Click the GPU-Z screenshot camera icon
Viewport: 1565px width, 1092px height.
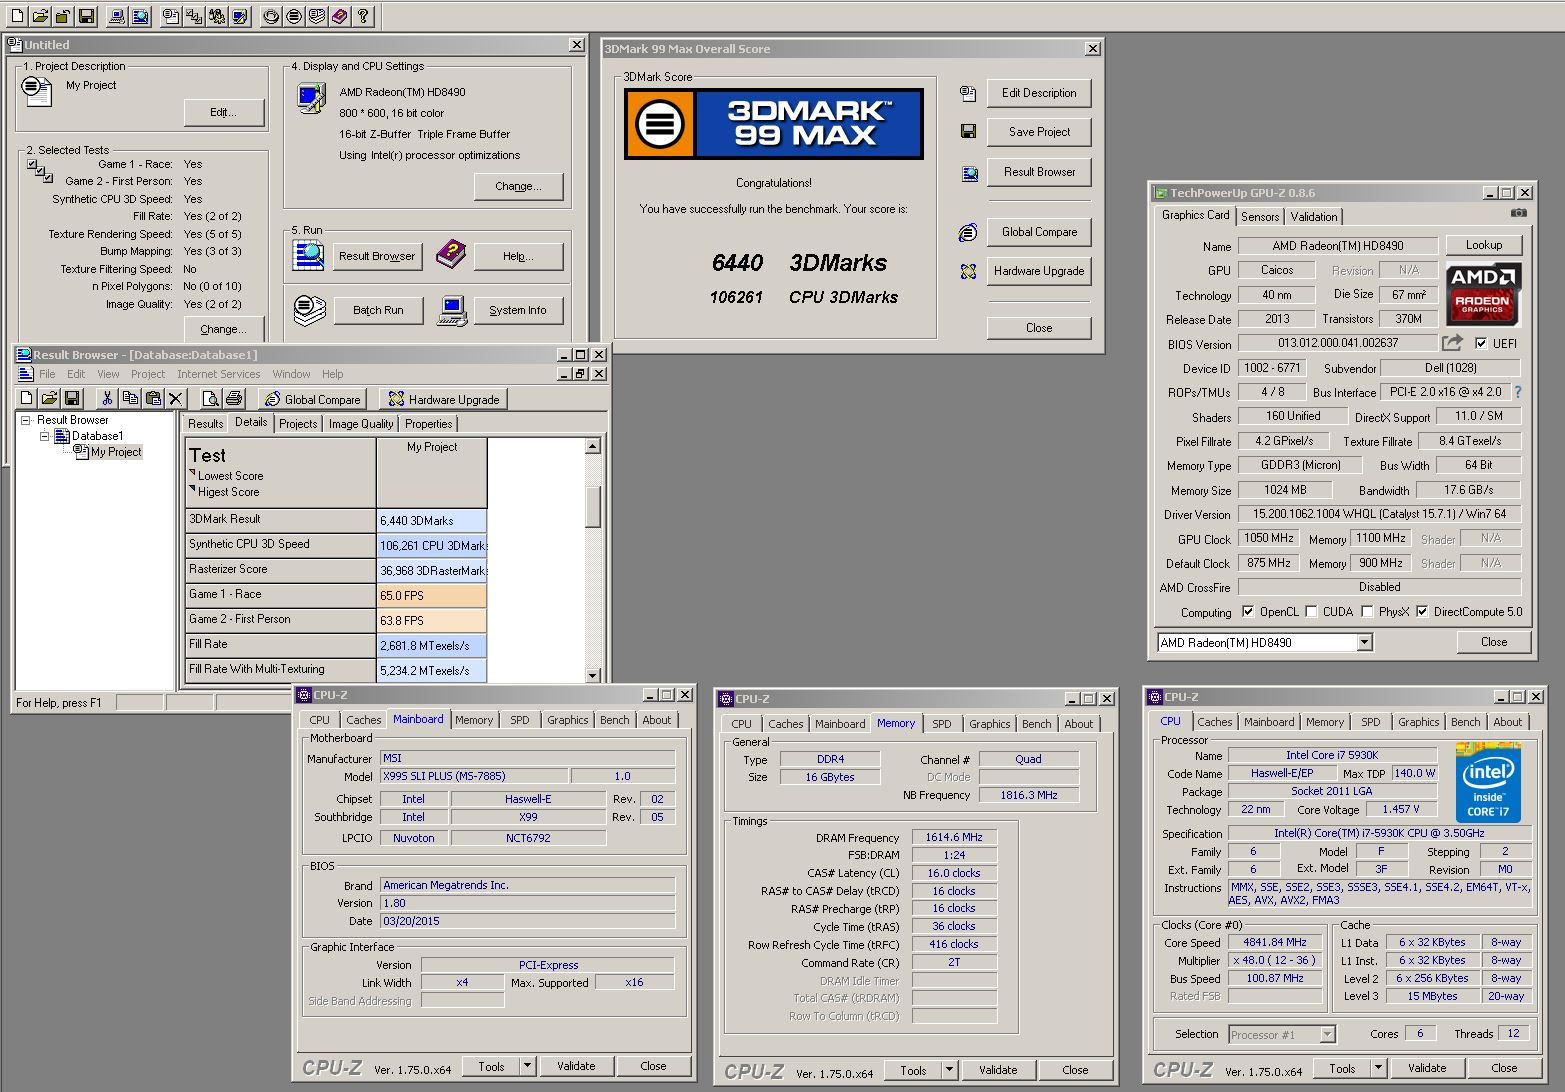(x=1519, y=213)
